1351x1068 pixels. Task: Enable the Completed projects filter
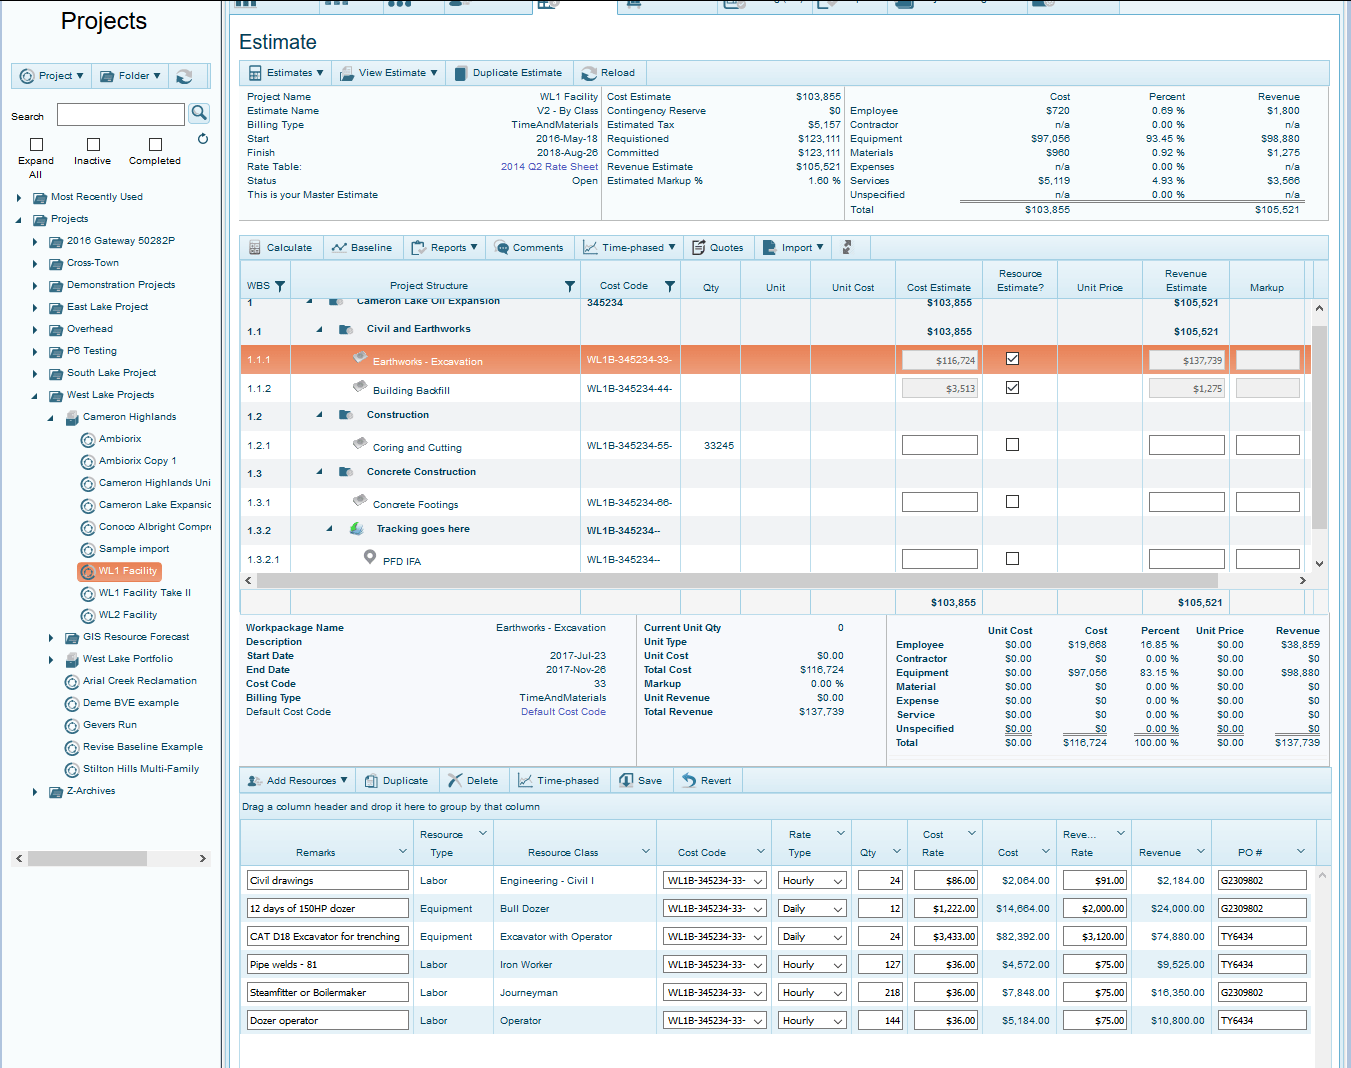point(154,146)
